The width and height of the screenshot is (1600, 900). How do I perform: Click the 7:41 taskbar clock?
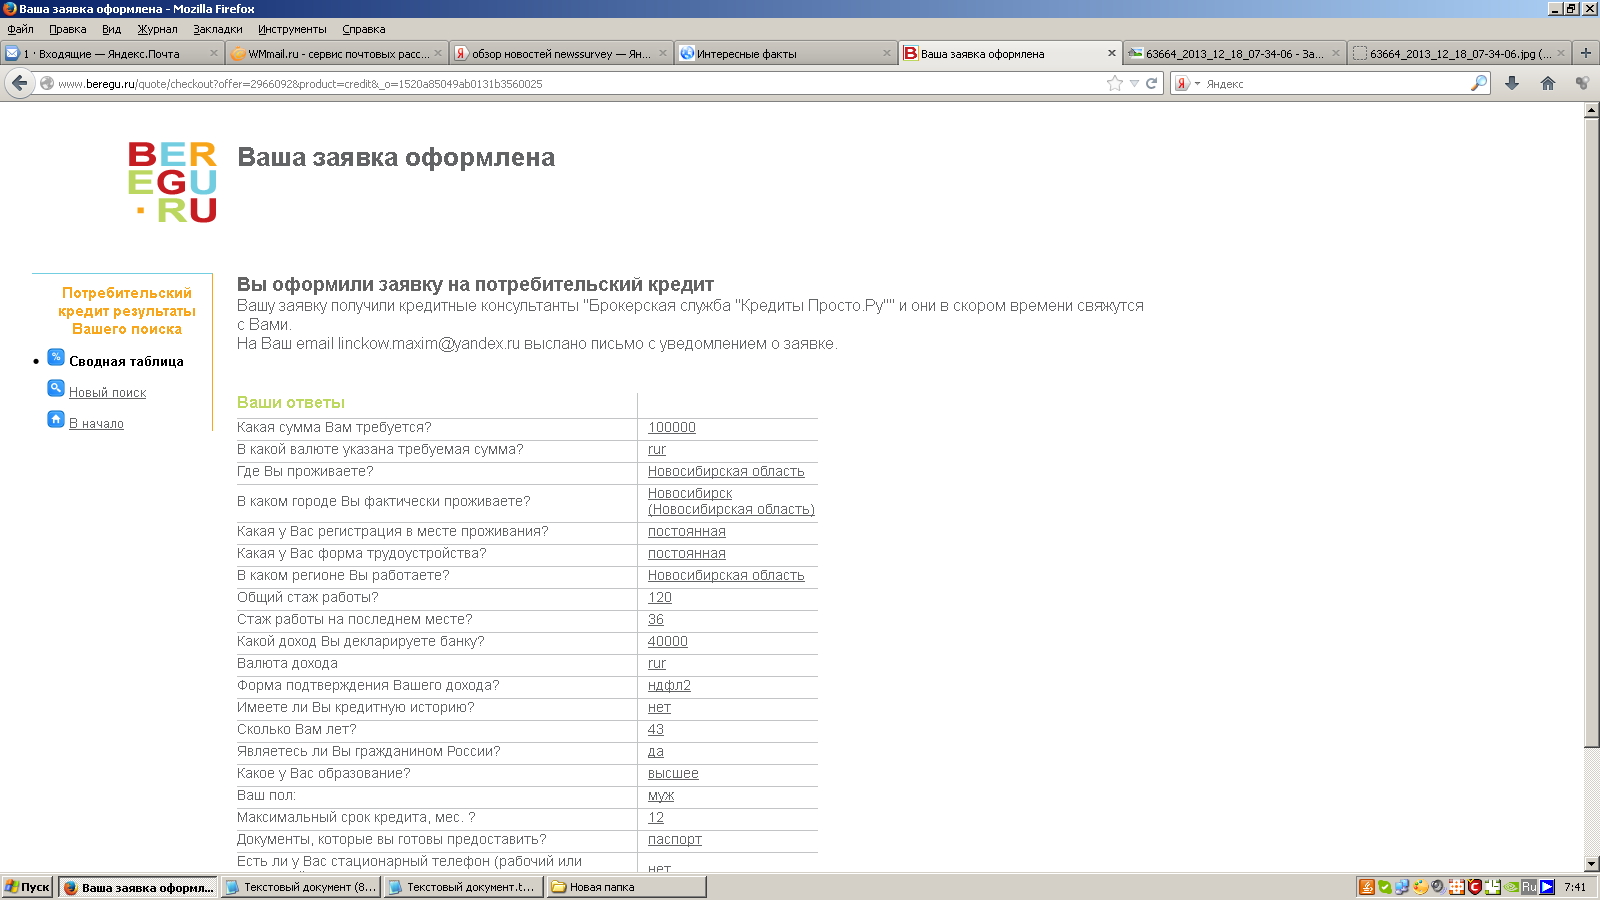point(1575,887)
